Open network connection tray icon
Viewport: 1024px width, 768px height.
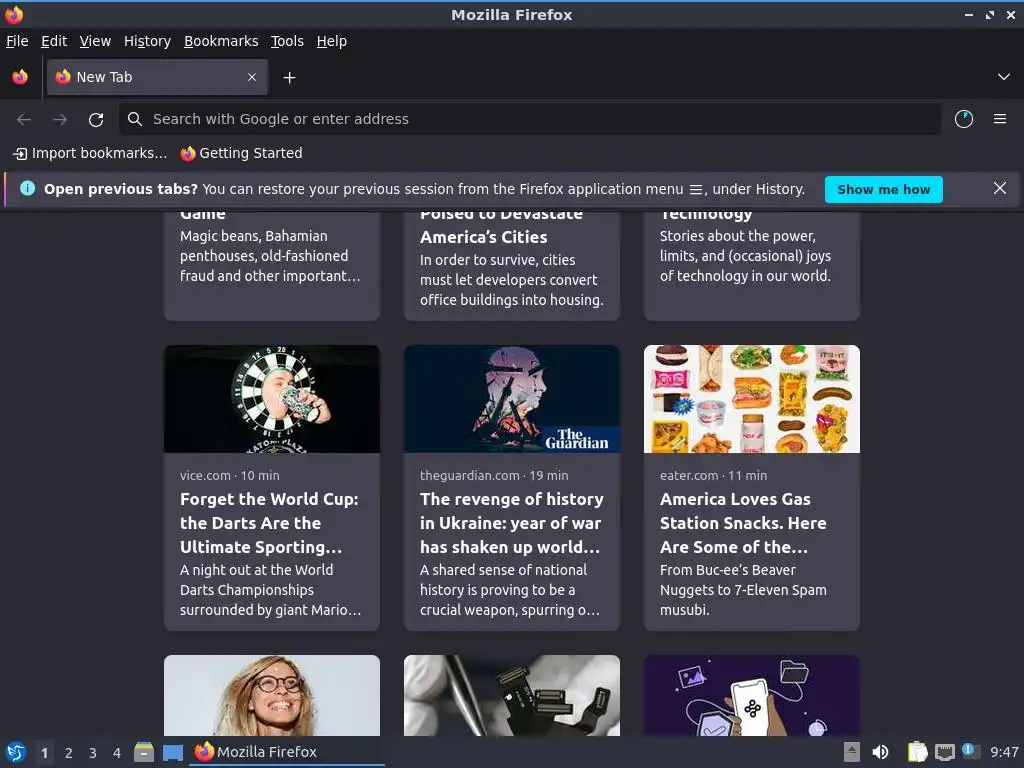coord(944,752)
